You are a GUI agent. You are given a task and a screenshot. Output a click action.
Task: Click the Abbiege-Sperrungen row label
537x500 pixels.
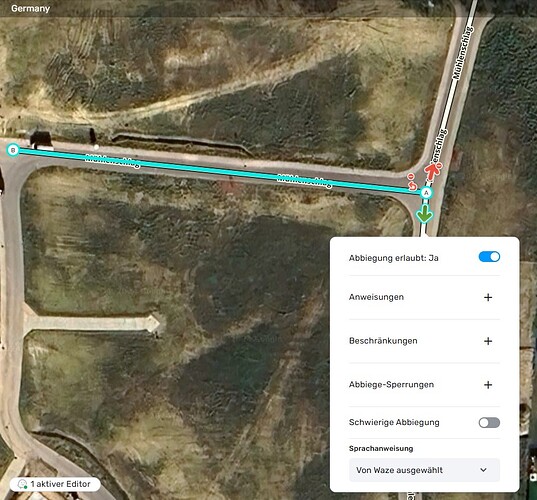[391, 385]
